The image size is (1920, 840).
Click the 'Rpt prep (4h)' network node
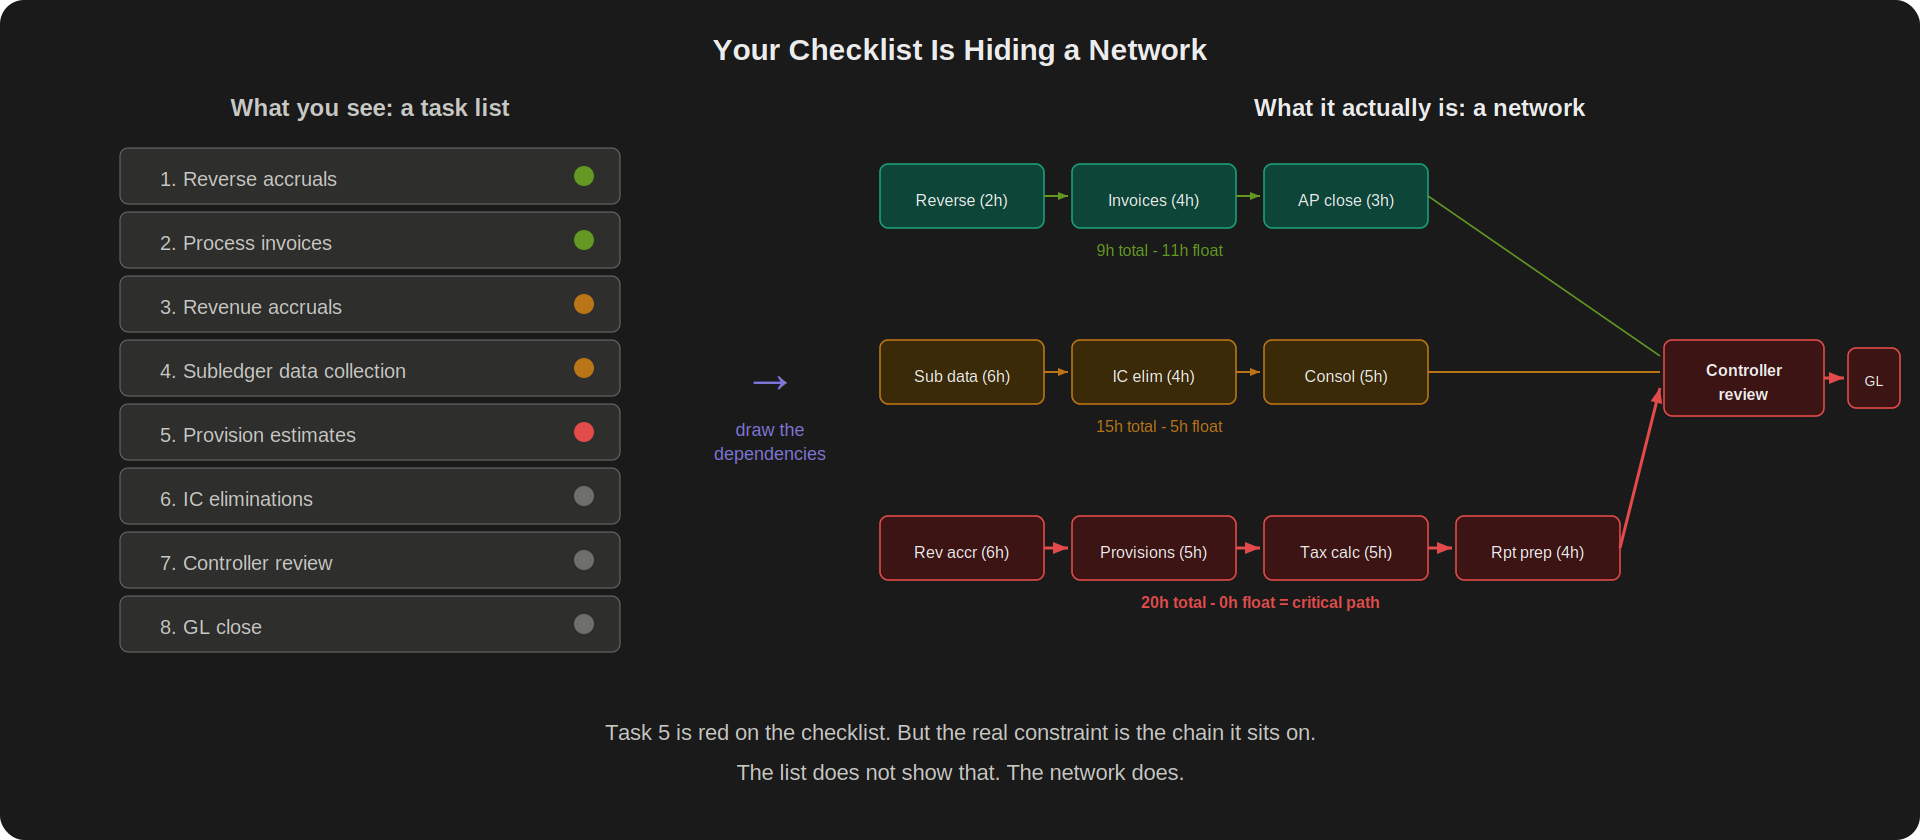[x=1538, y=548]
